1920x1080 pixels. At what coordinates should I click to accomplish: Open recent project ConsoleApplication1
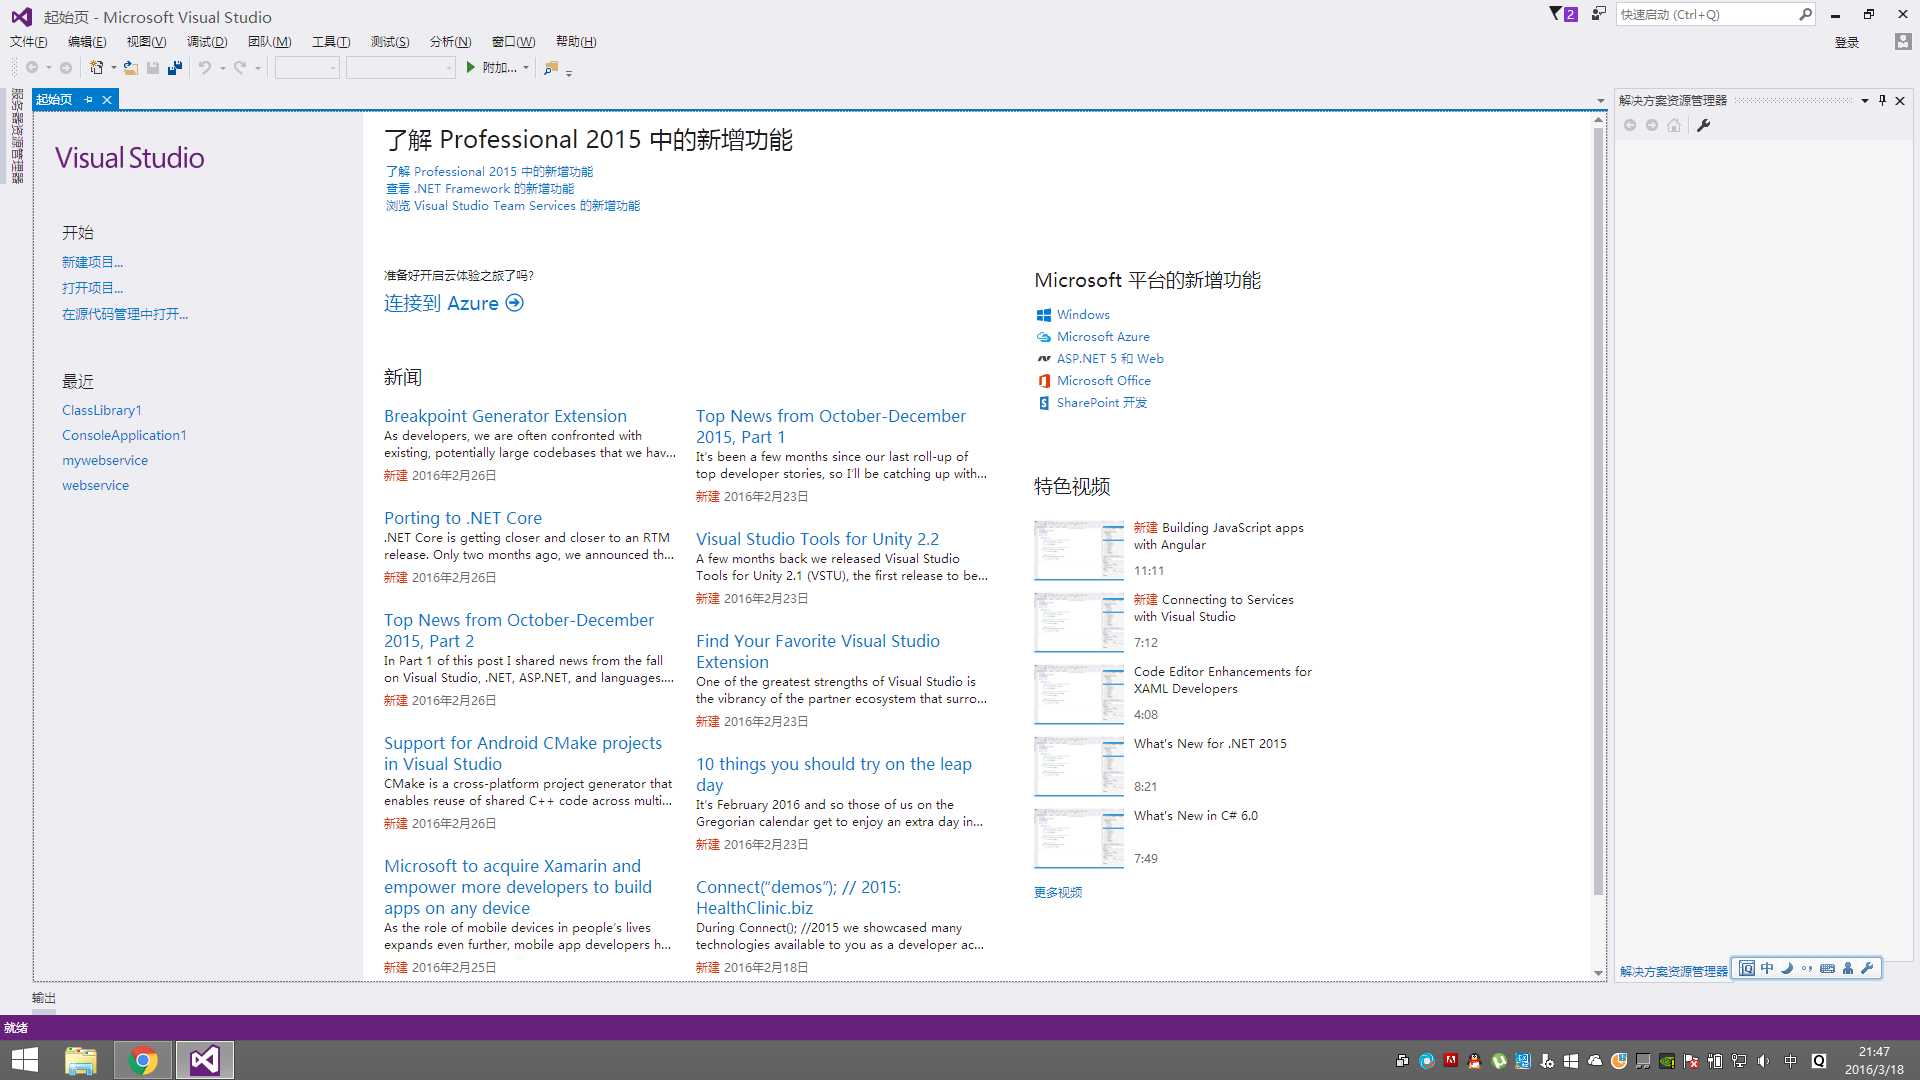coord(124,435)
